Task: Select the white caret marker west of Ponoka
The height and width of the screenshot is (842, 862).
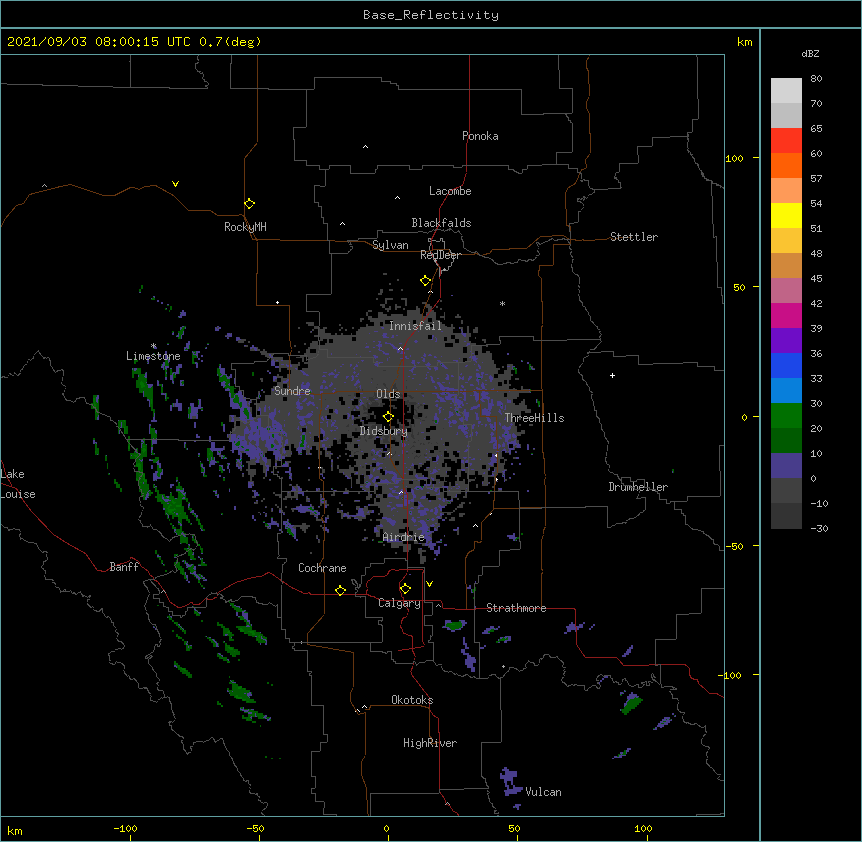Action: coord(366,147)
